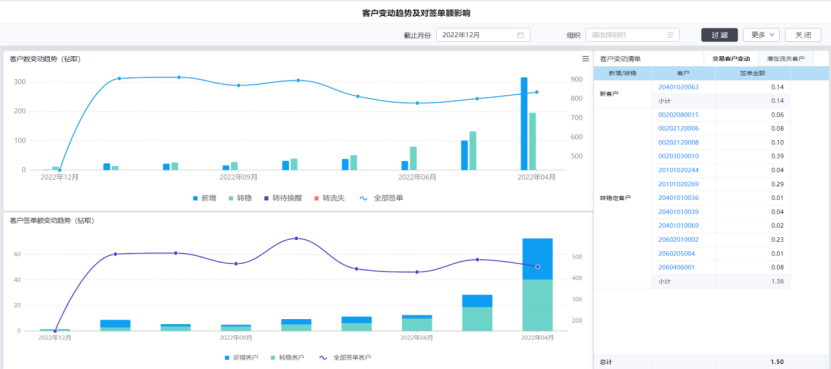Expand the 更多 dropdown

pyautogui.click(x=761, y=35)
